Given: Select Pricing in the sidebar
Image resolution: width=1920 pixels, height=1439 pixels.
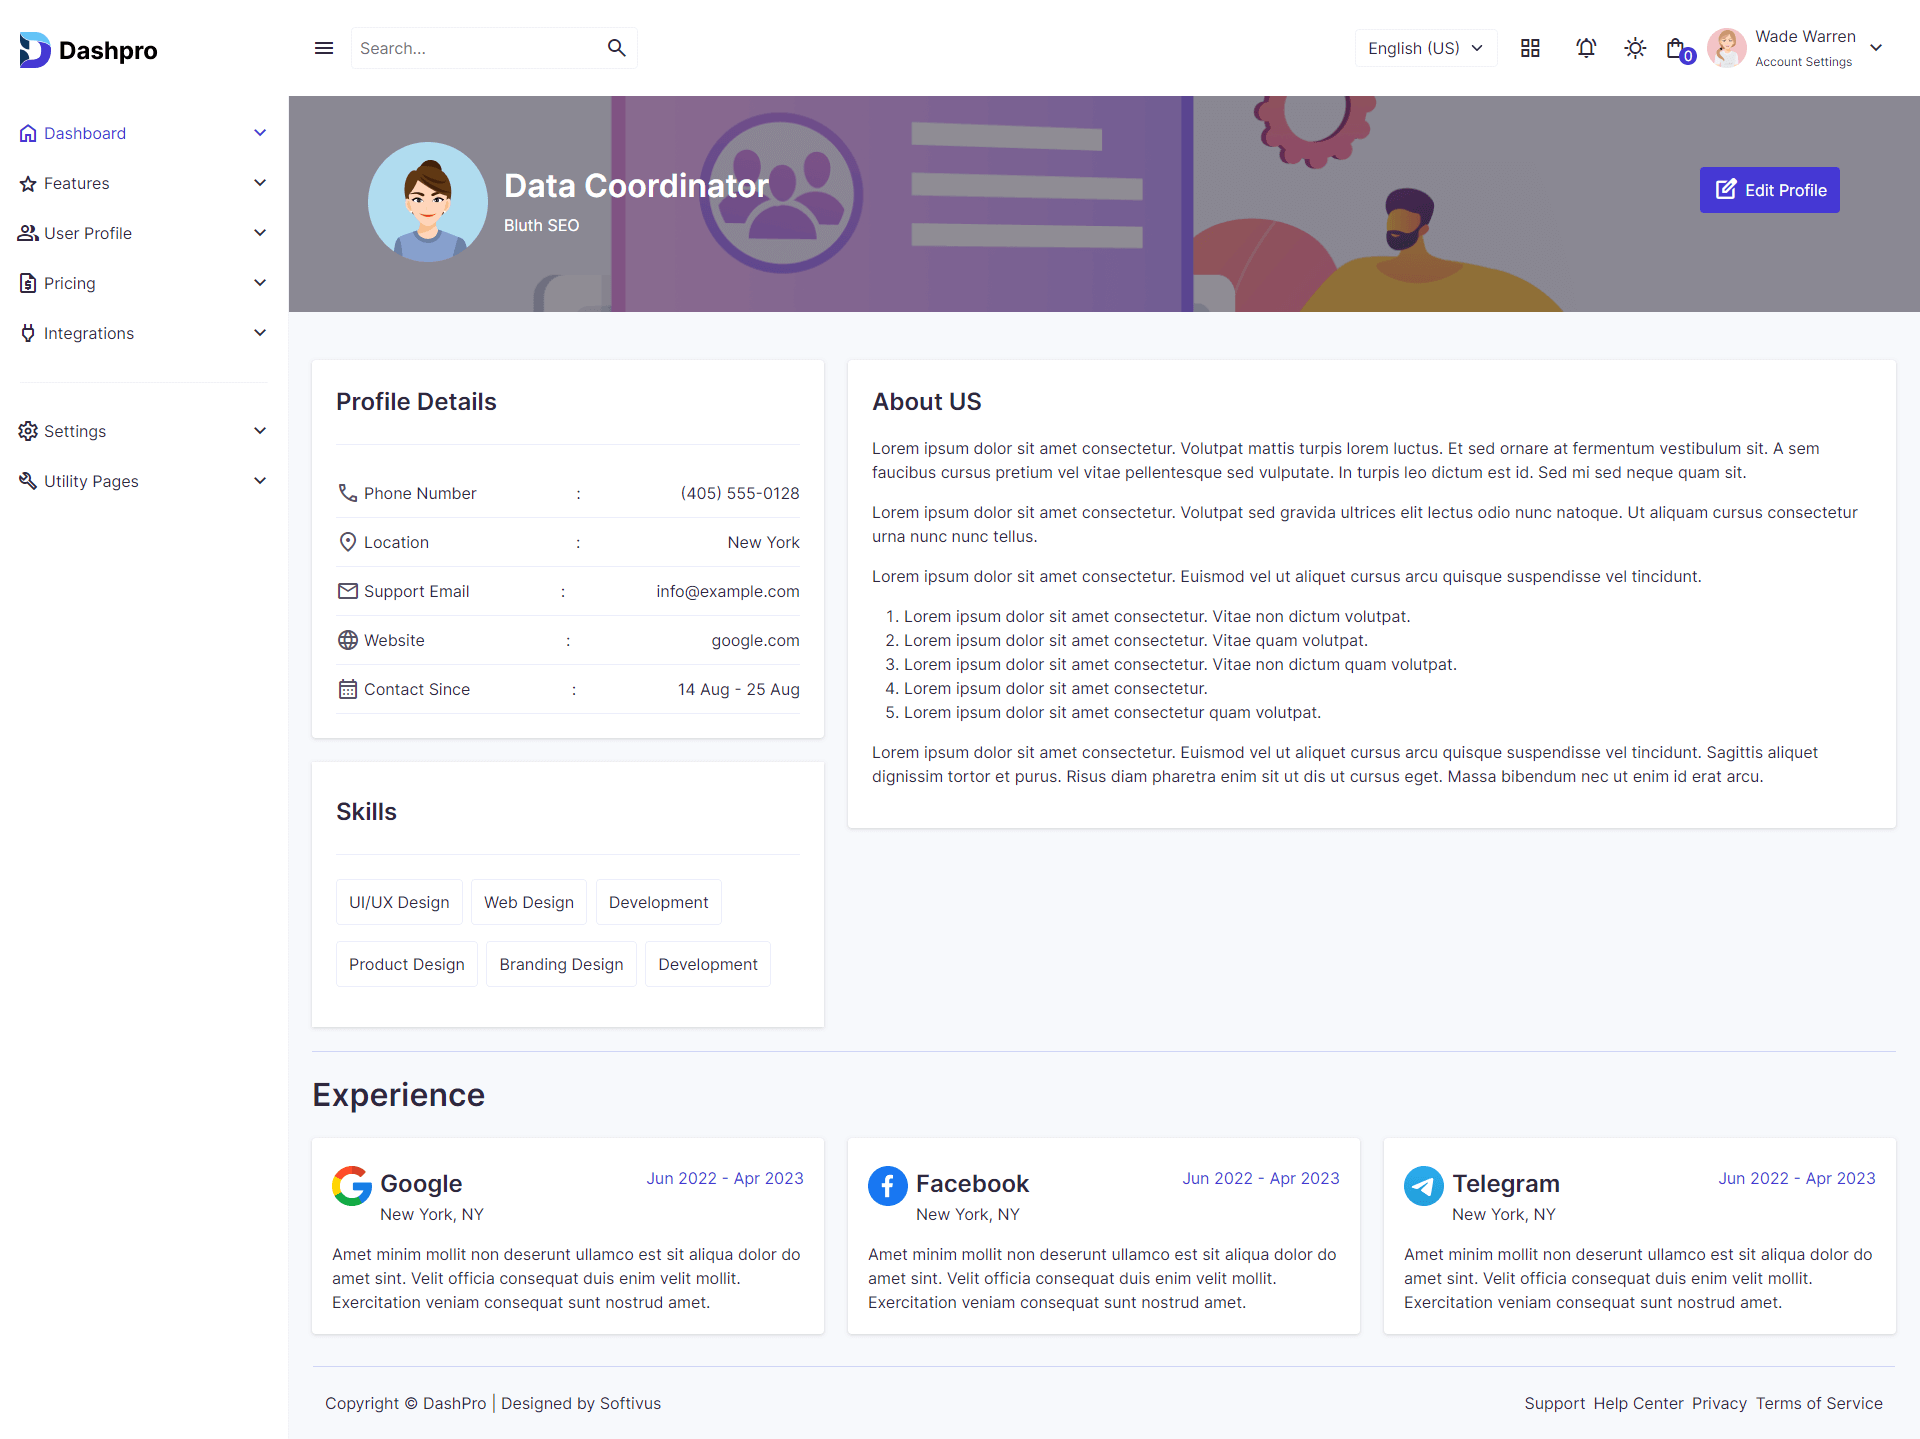Looking at the screenshot, I should [70, 283].
